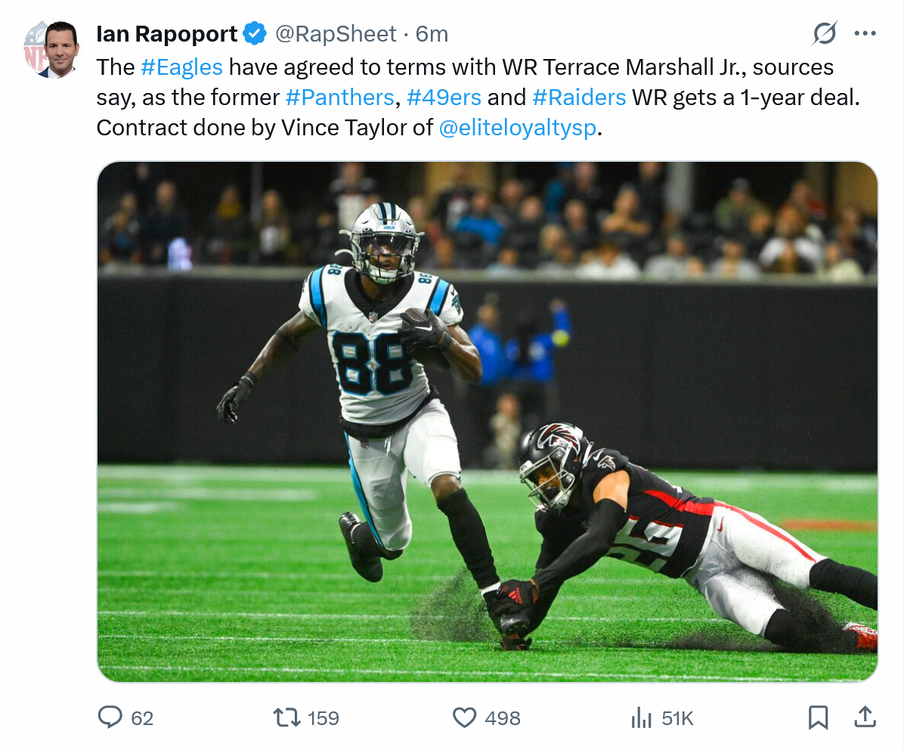Viewport: 904px width, 750px height.
Task: Click Ian Rapoport's profile avatar
Action: (x=51, y=50)
